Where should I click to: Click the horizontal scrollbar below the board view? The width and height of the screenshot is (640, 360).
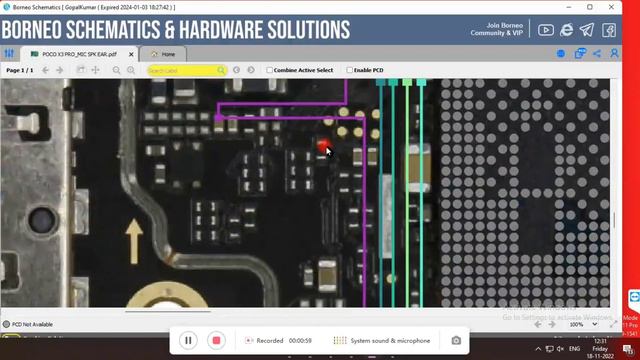pyautogui.click(x=168, y=311)
